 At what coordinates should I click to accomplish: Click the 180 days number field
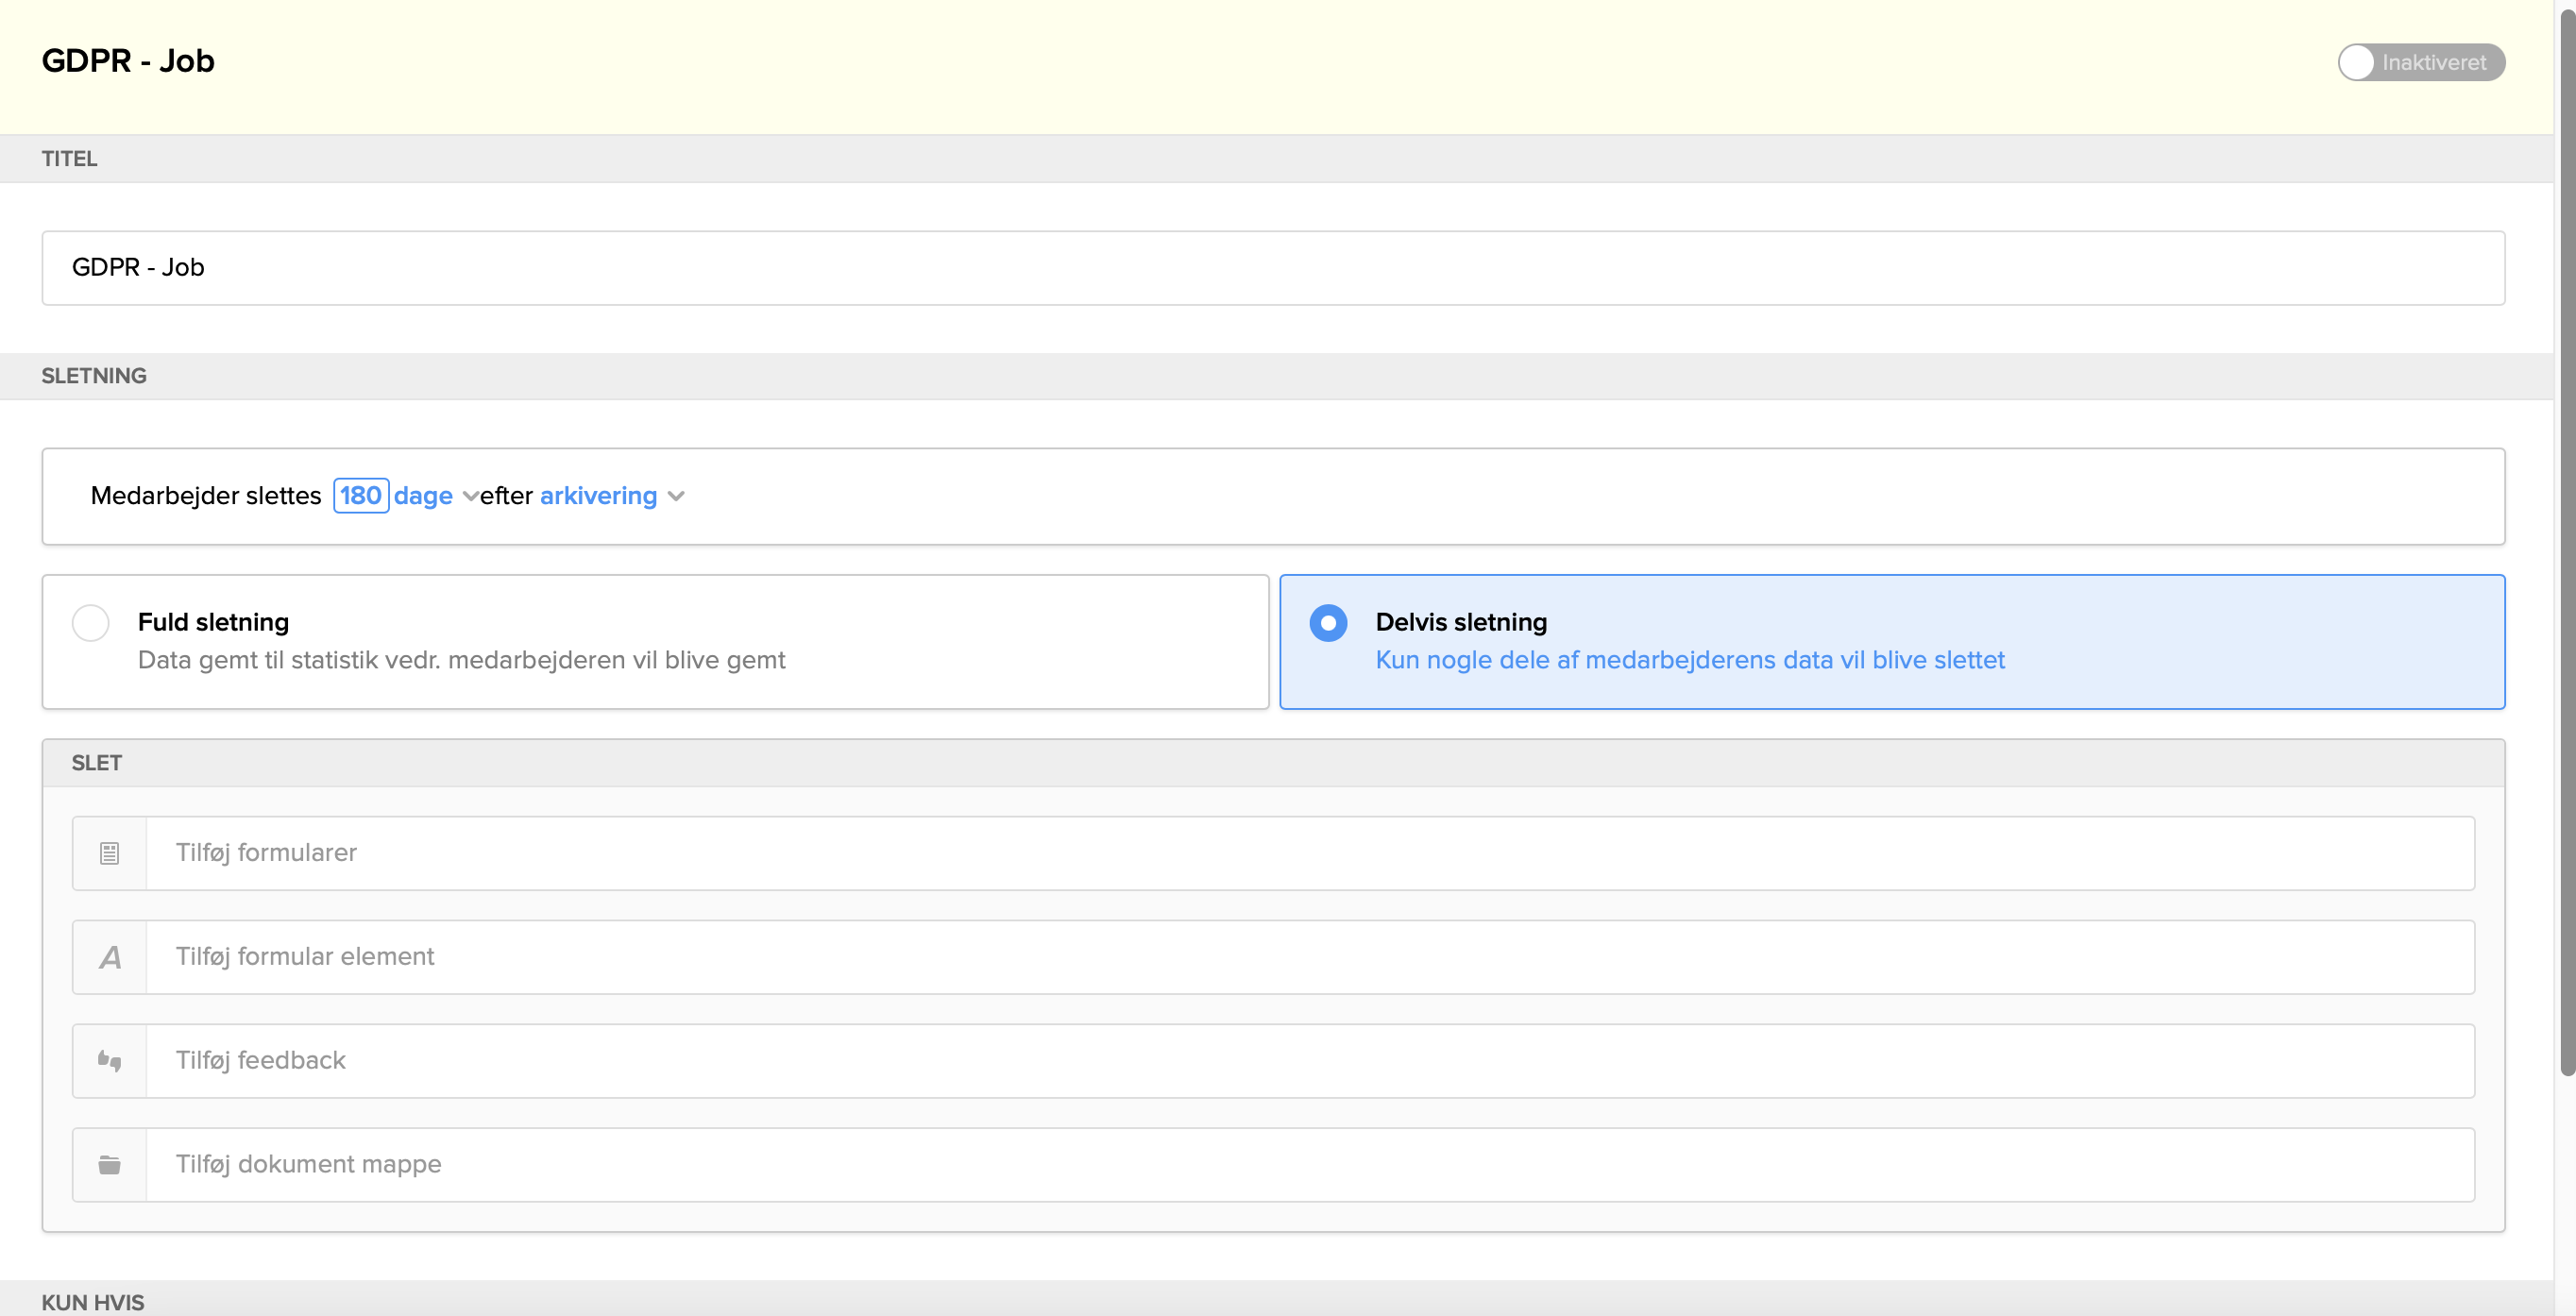click(x=360, y=496)
